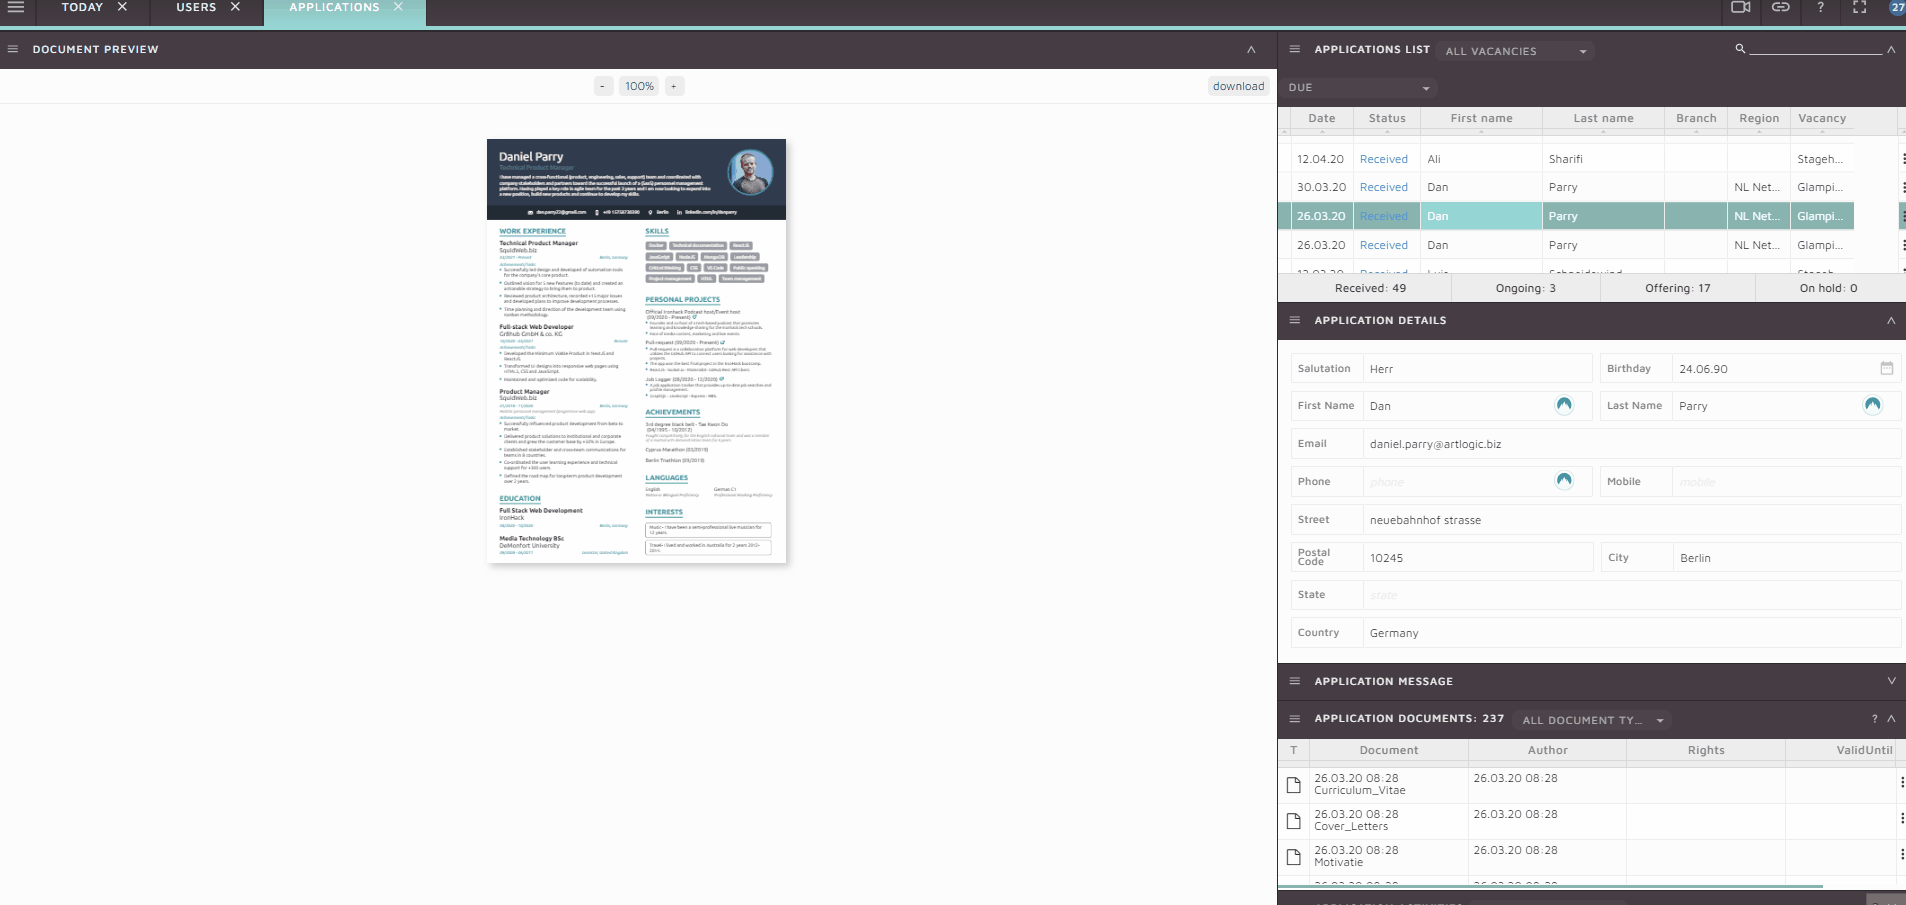Screen dimensions: 1906x905
Task: Collapse the Application Documents panel
Action: [1891, 718]
